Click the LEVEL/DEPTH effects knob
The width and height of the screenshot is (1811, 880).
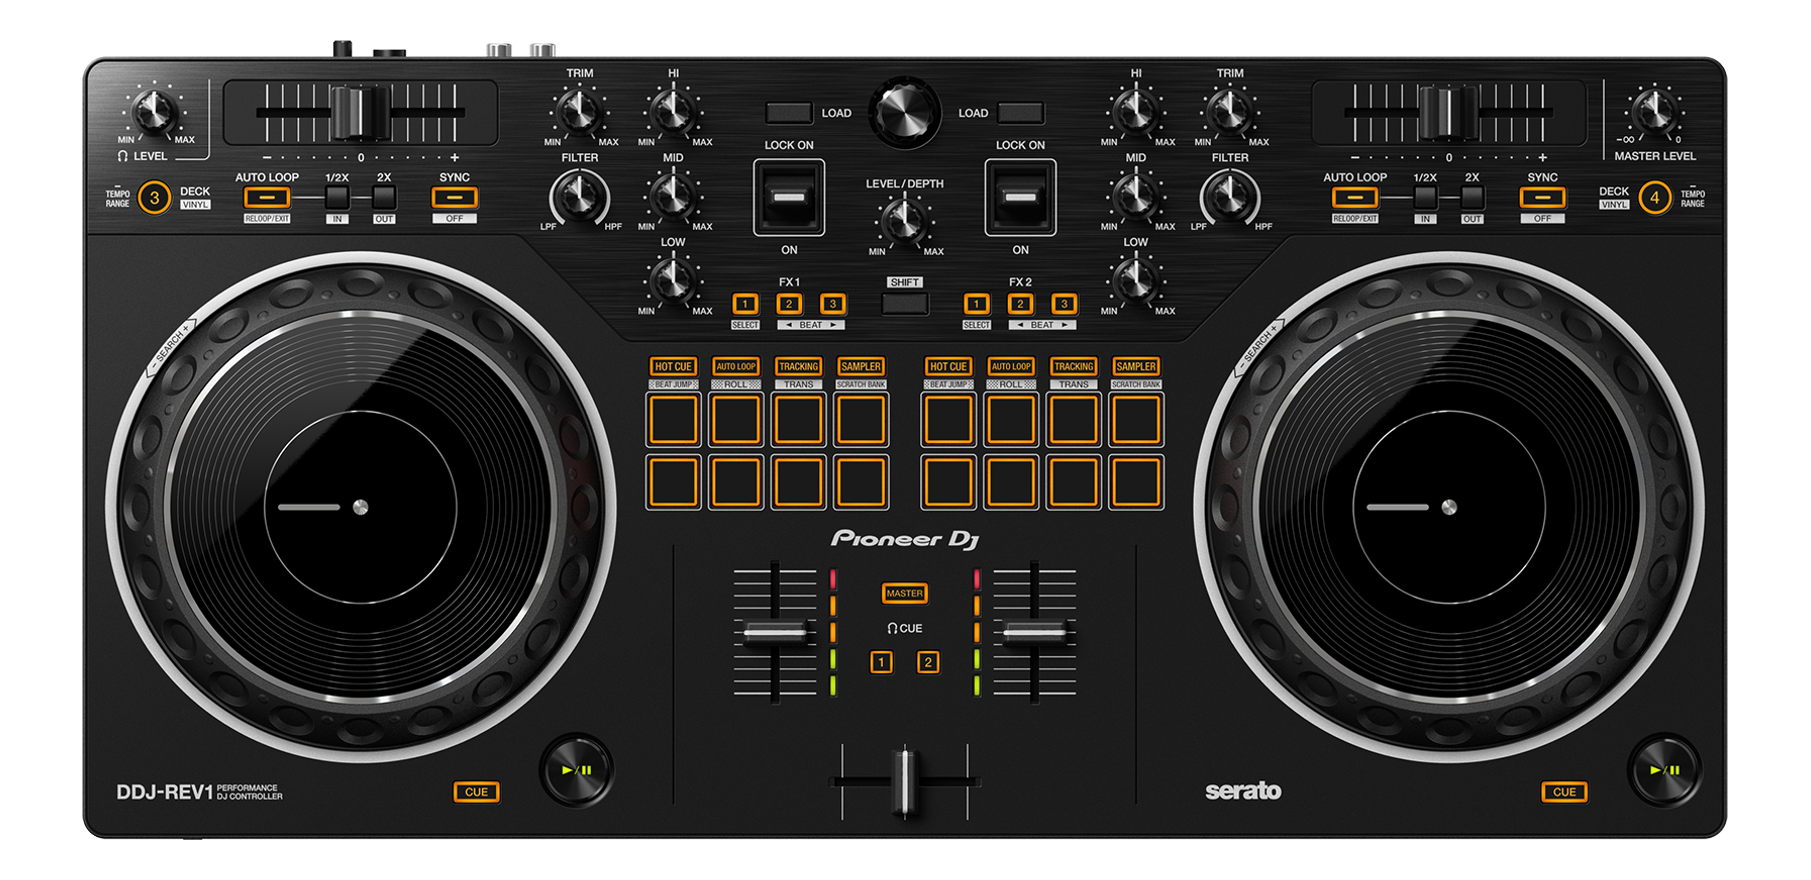tap(905, 220)
